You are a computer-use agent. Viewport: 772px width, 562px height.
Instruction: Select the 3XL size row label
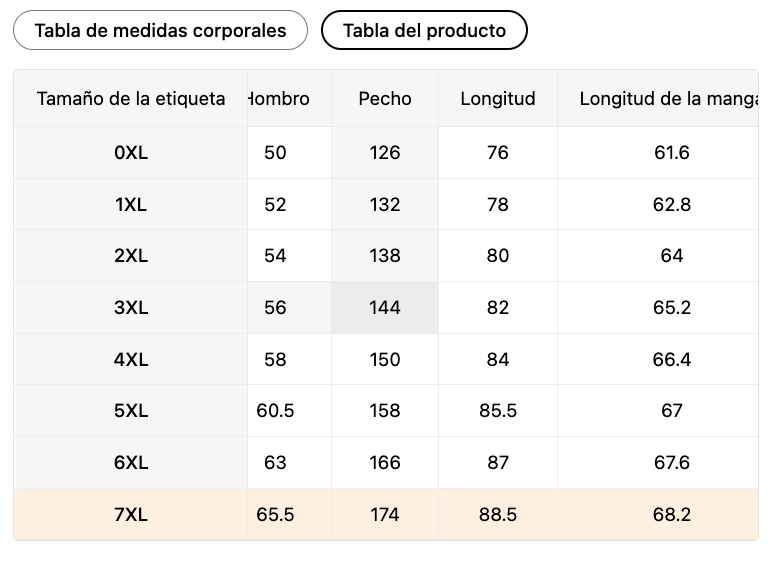coord(131,308)
